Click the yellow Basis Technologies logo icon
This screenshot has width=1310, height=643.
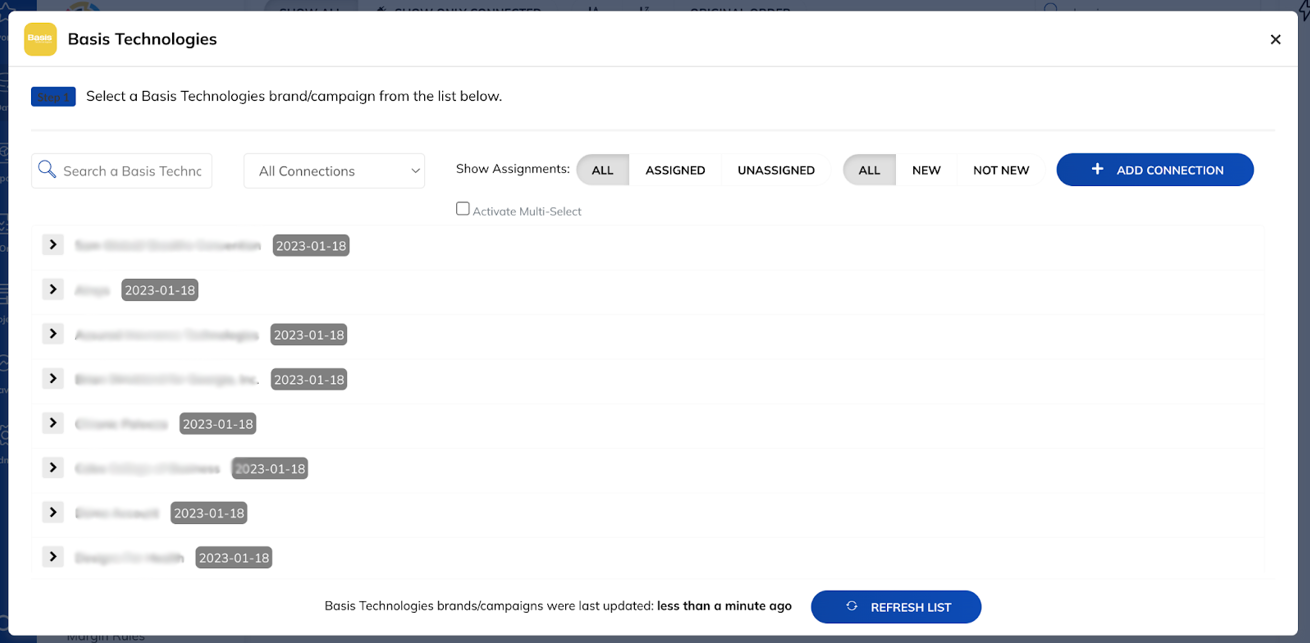pos(41,39)
